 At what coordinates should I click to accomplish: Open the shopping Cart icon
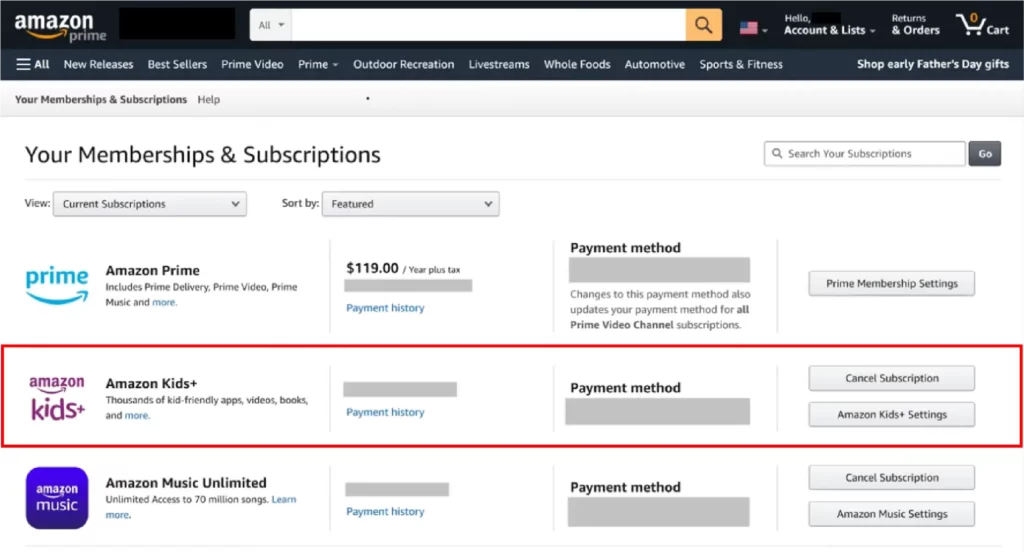(x=983, y=25)
